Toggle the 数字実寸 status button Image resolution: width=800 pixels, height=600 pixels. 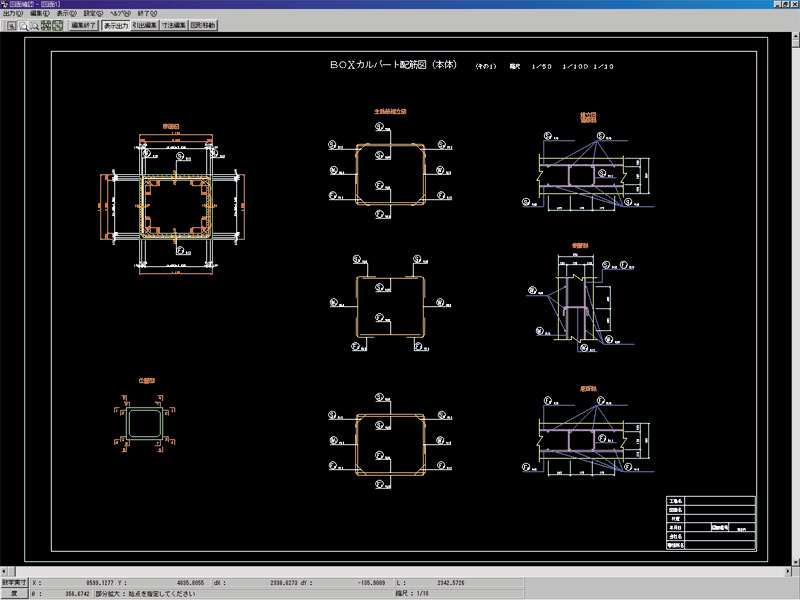[x=14, y=581]
